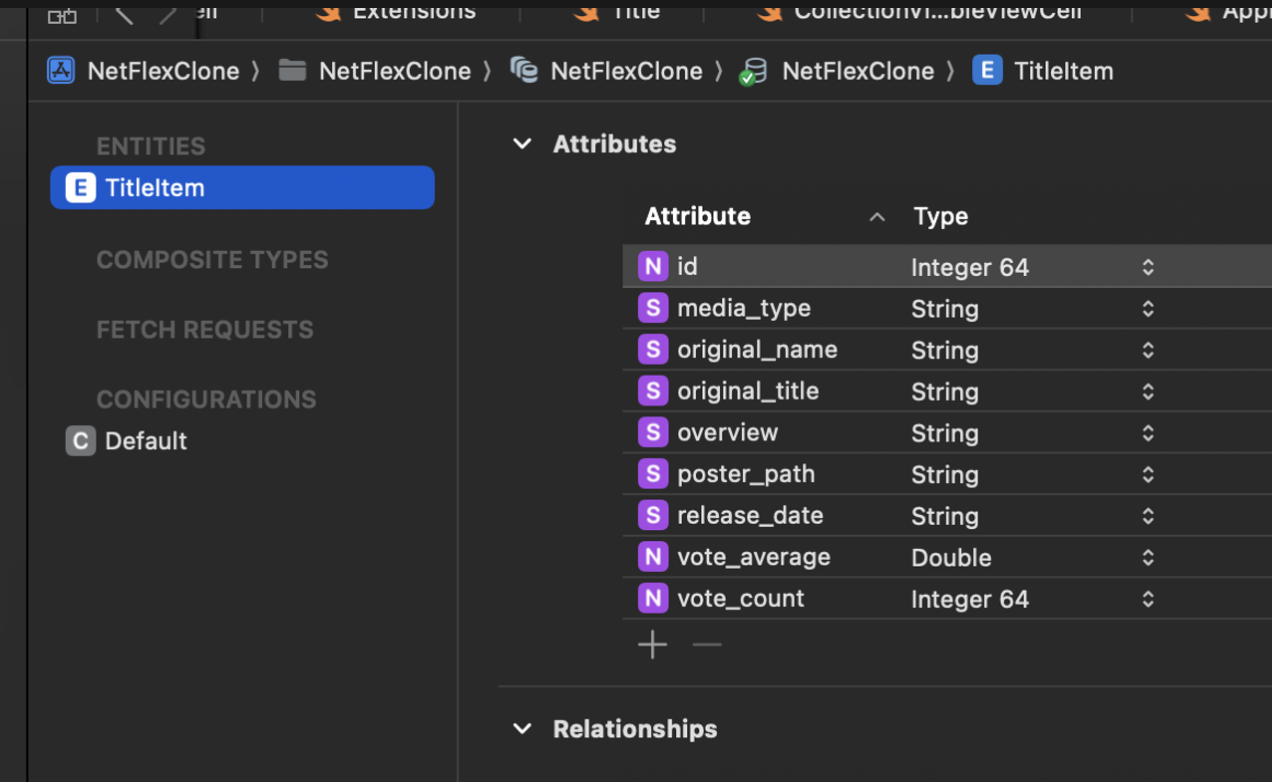Image resolution: width=1272 pixels, height=782 pixels.
Task: Add a new attribute with plus button
Action: [x=653, y=645]
